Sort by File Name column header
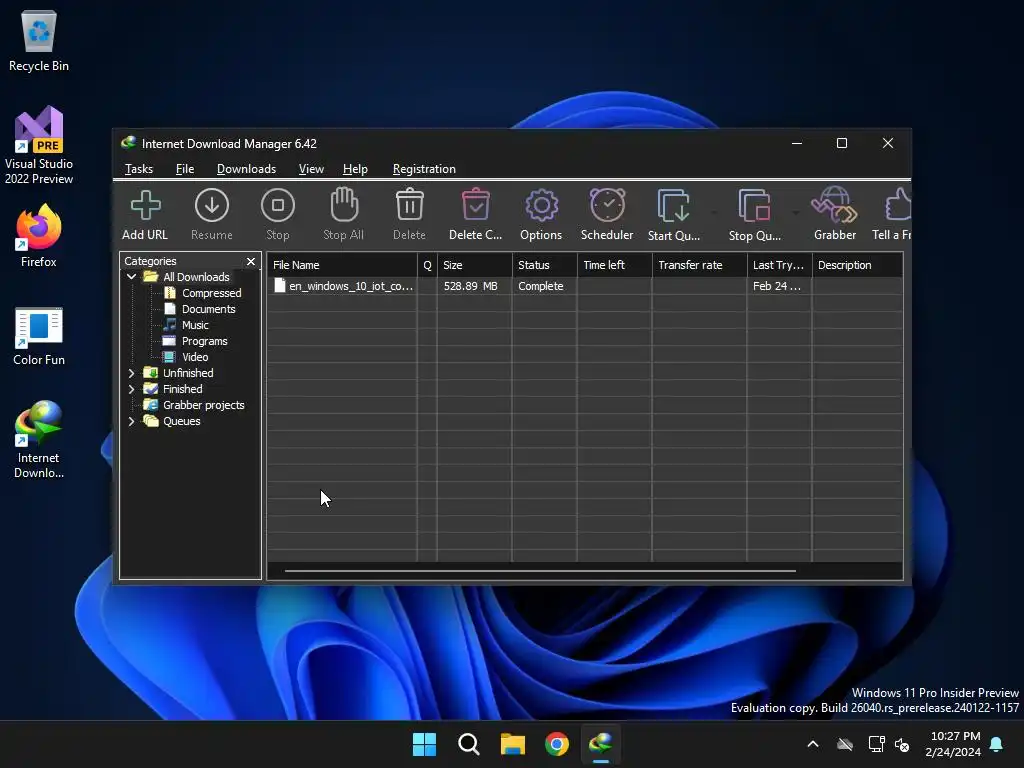The image size is (1024, 768). pyautogui.click(x=342, y=265)
